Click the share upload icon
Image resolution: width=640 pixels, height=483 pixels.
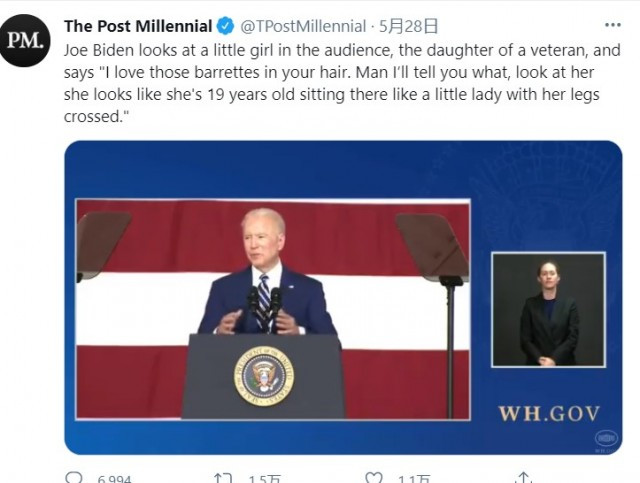coord(523,478)
